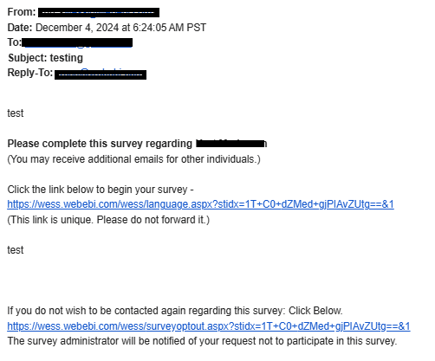Click the Date header label

click(20, 27)
